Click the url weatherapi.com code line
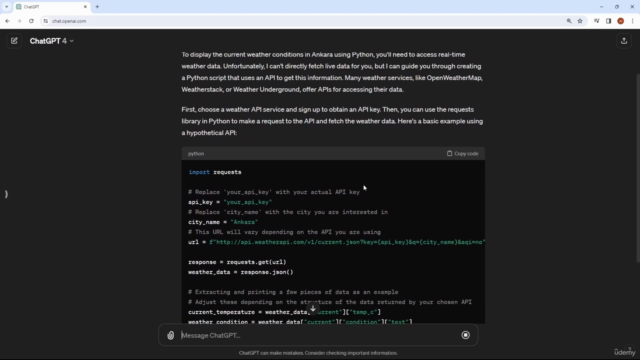640x360 pixels. point(336,242)
